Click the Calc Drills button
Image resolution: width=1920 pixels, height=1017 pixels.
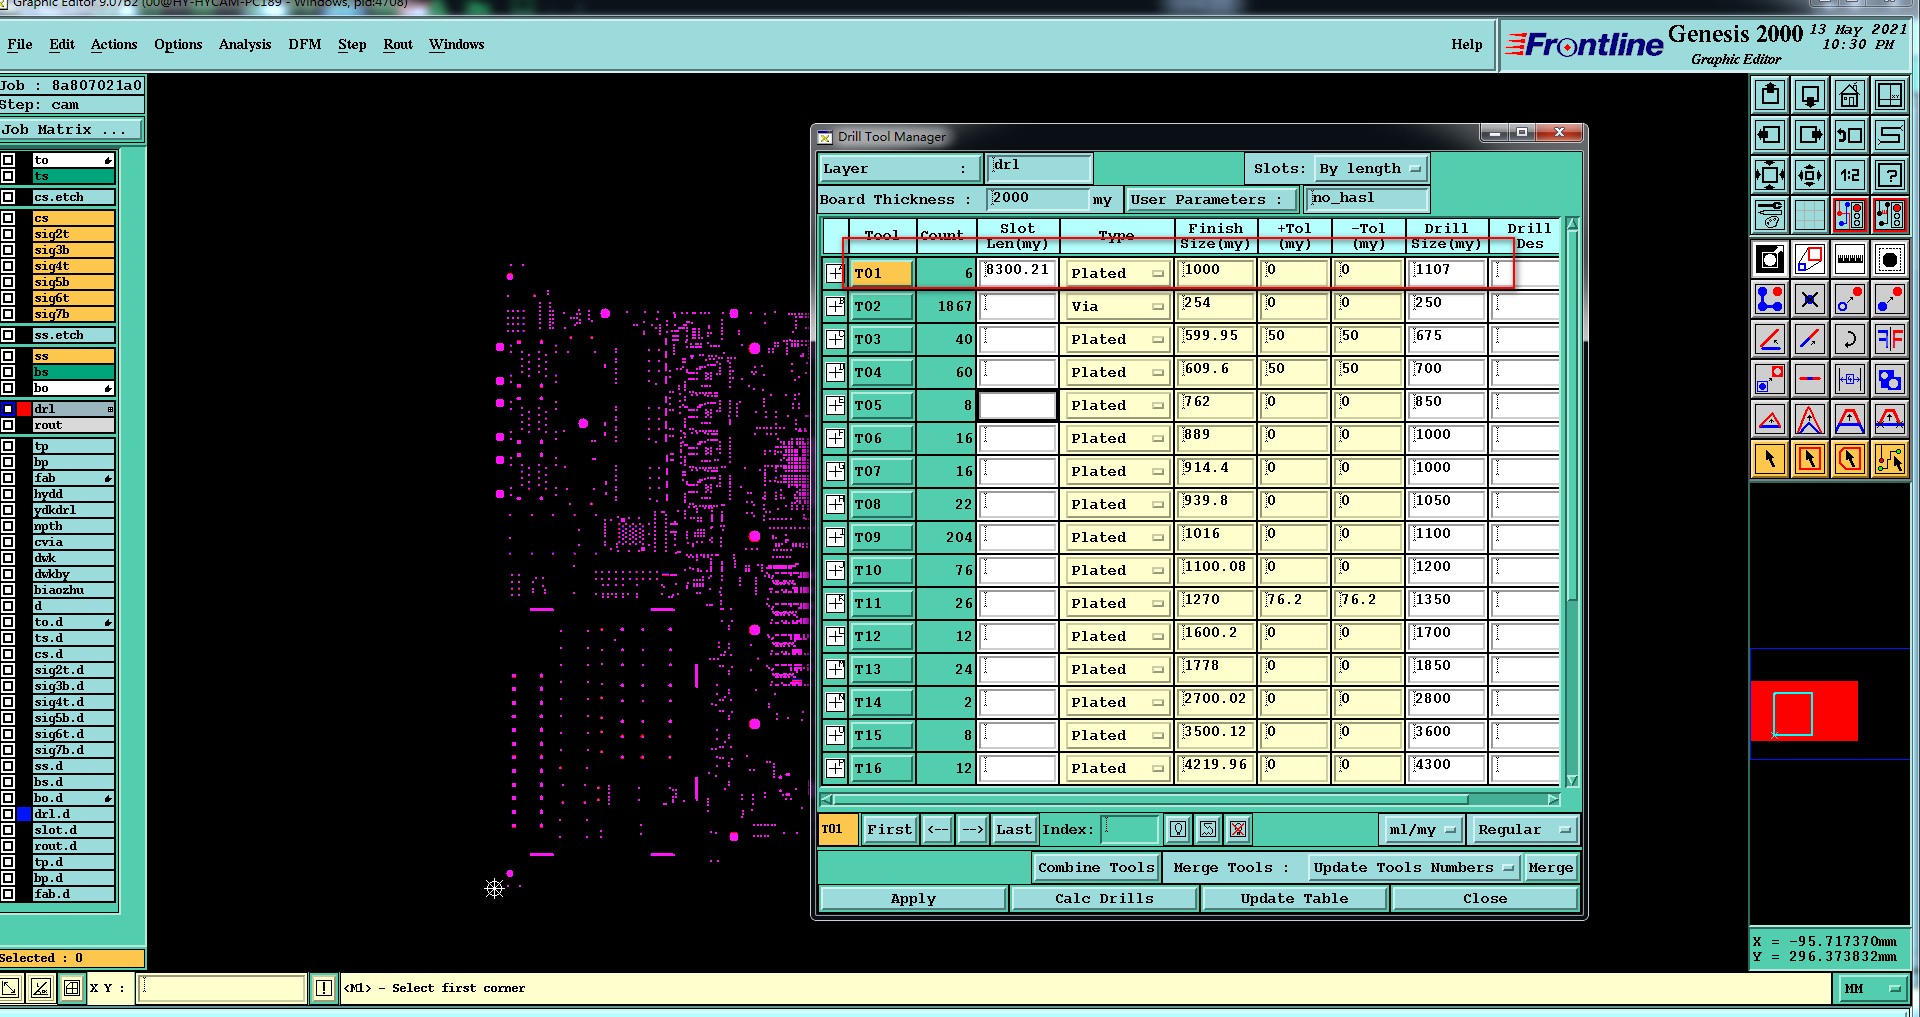point(1104,898)
